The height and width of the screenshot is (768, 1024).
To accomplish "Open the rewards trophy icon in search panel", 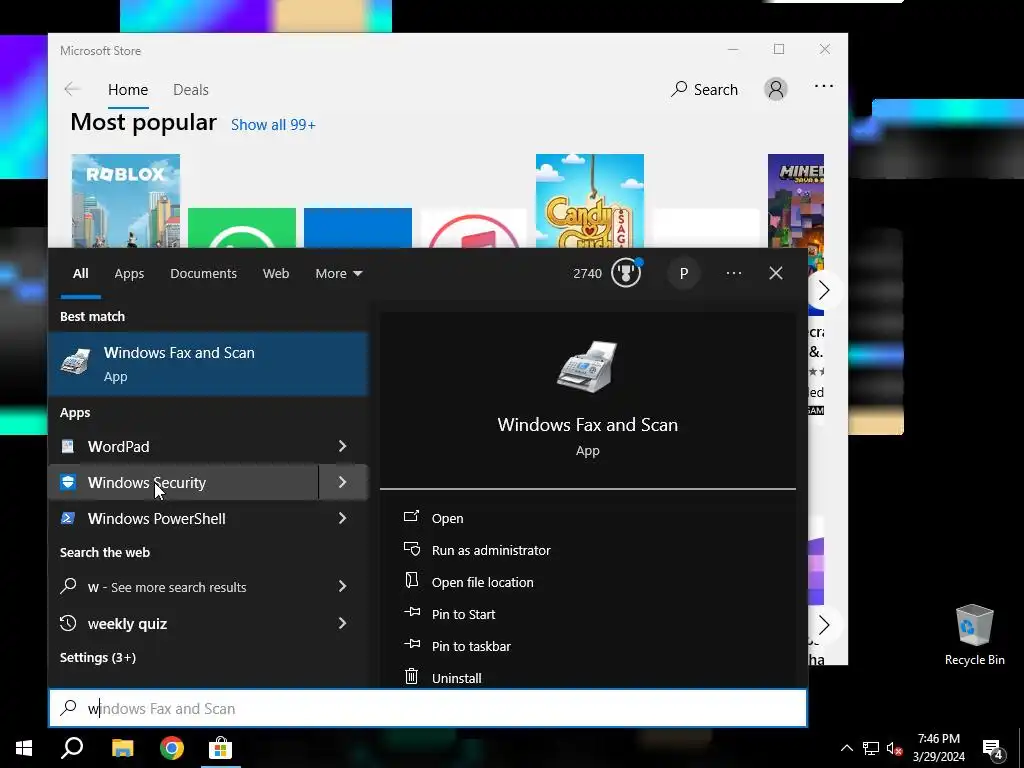I will coord(626,273).
